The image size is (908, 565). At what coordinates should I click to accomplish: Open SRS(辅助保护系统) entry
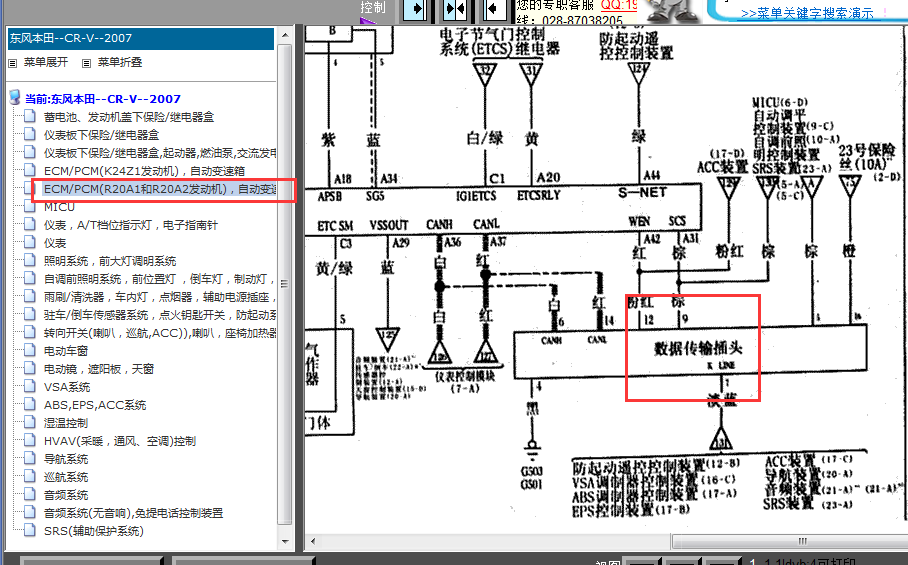point(94,531)
